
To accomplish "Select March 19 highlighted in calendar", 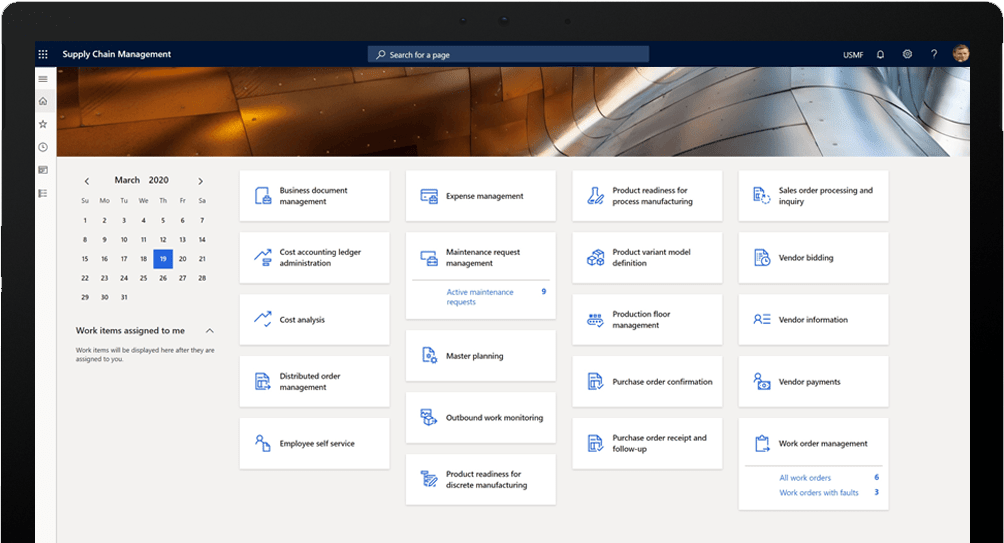I will pos(163,259).
